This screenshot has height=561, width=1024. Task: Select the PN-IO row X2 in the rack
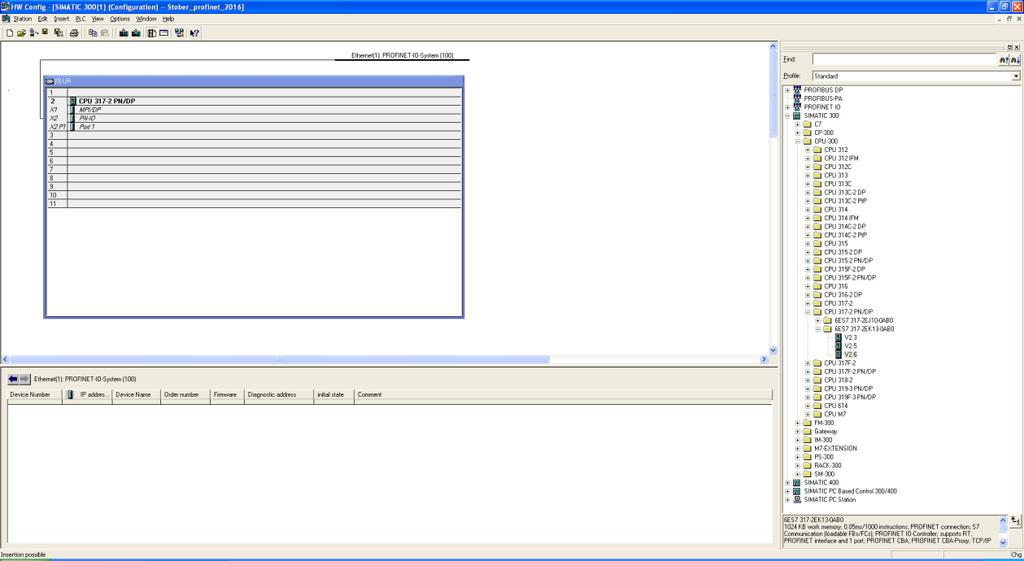[x=264, y=118]
